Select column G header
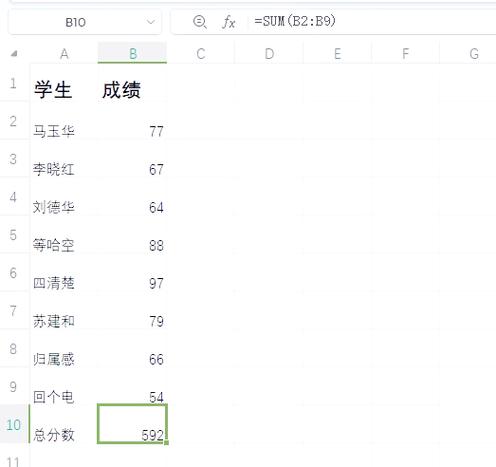496x467 pixels. point(474,53)
